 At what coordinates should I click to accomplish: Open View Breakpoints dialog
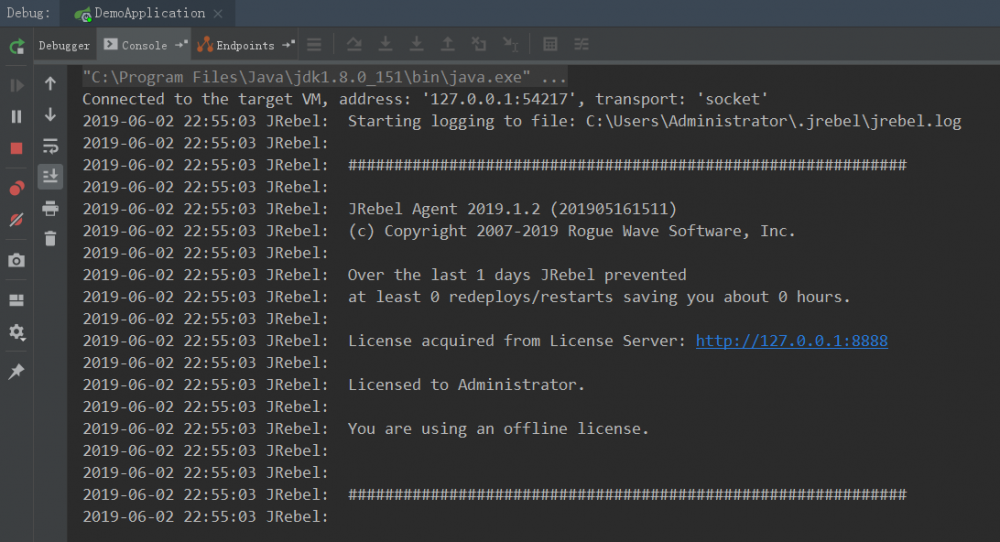click(16, 188)
